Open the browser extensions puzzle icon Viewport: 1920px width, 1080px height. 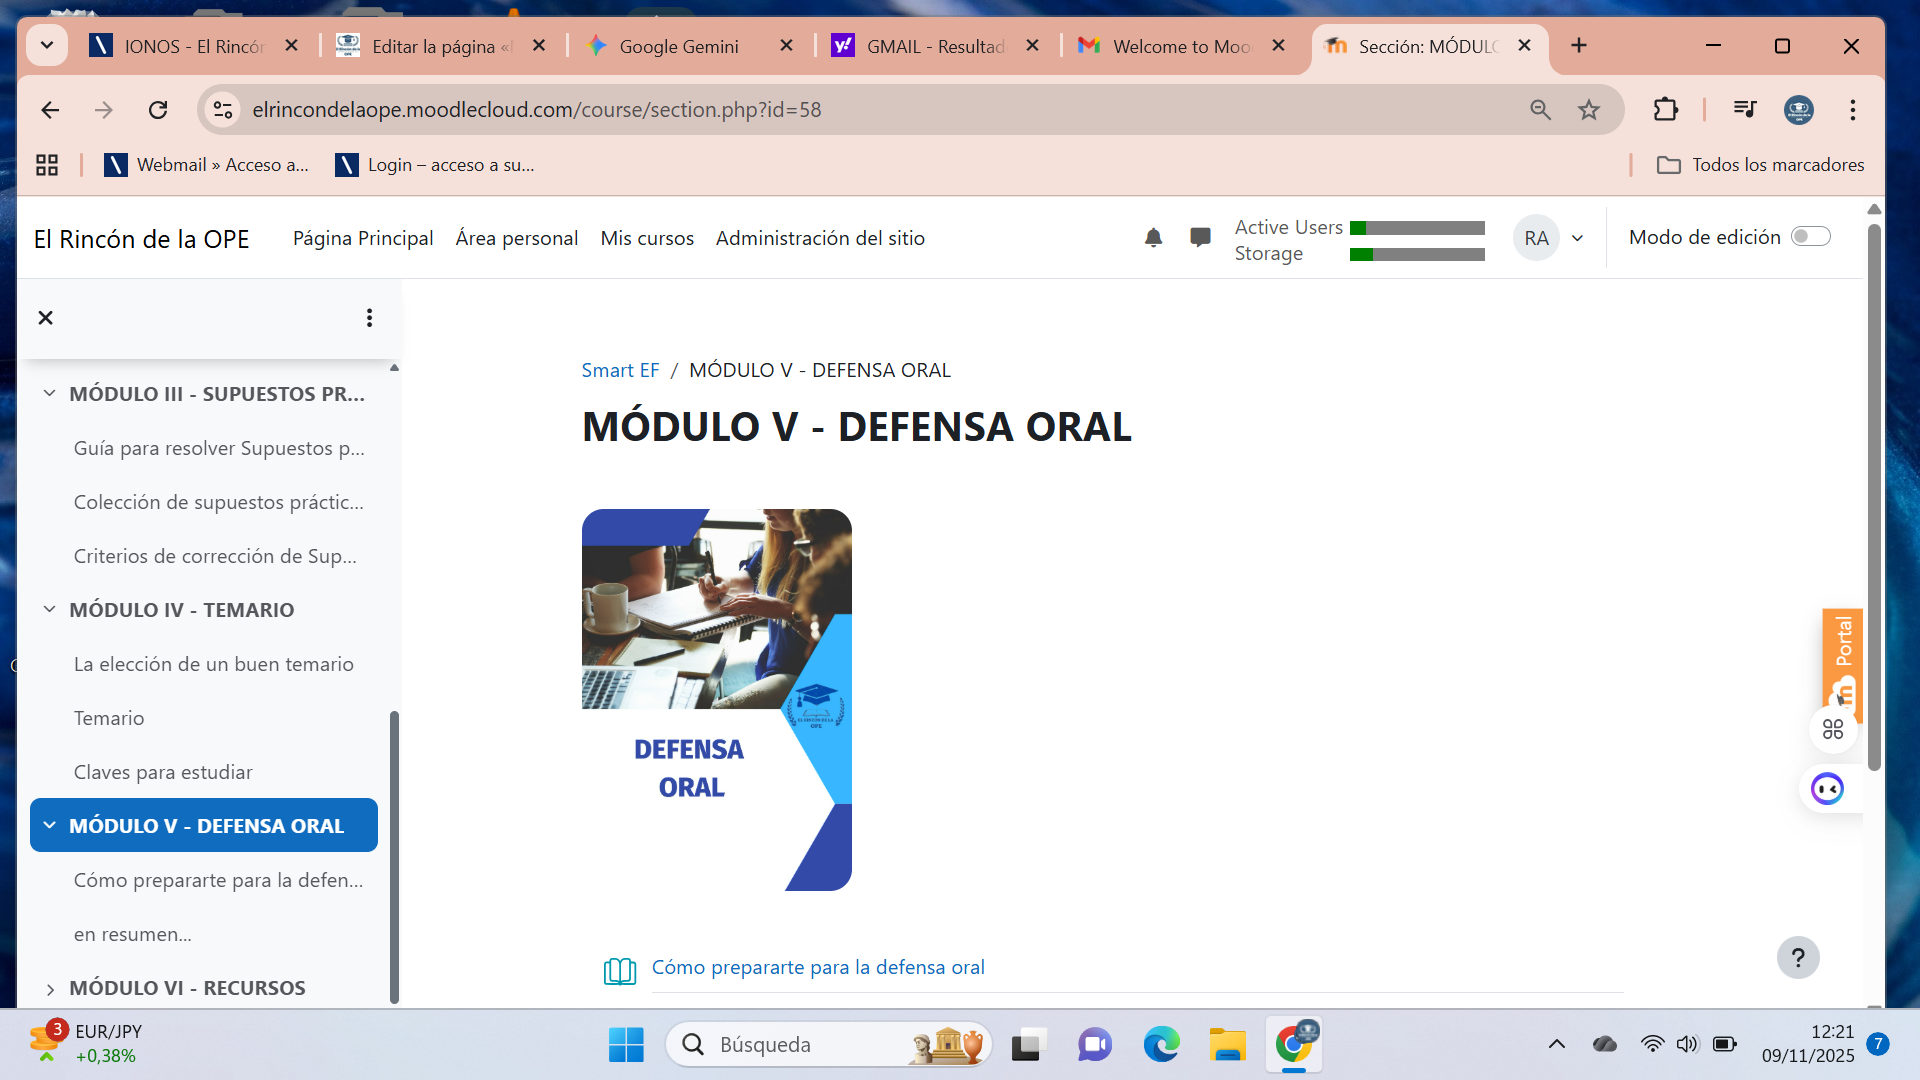pyautogui.click(x=1665, y=110)
